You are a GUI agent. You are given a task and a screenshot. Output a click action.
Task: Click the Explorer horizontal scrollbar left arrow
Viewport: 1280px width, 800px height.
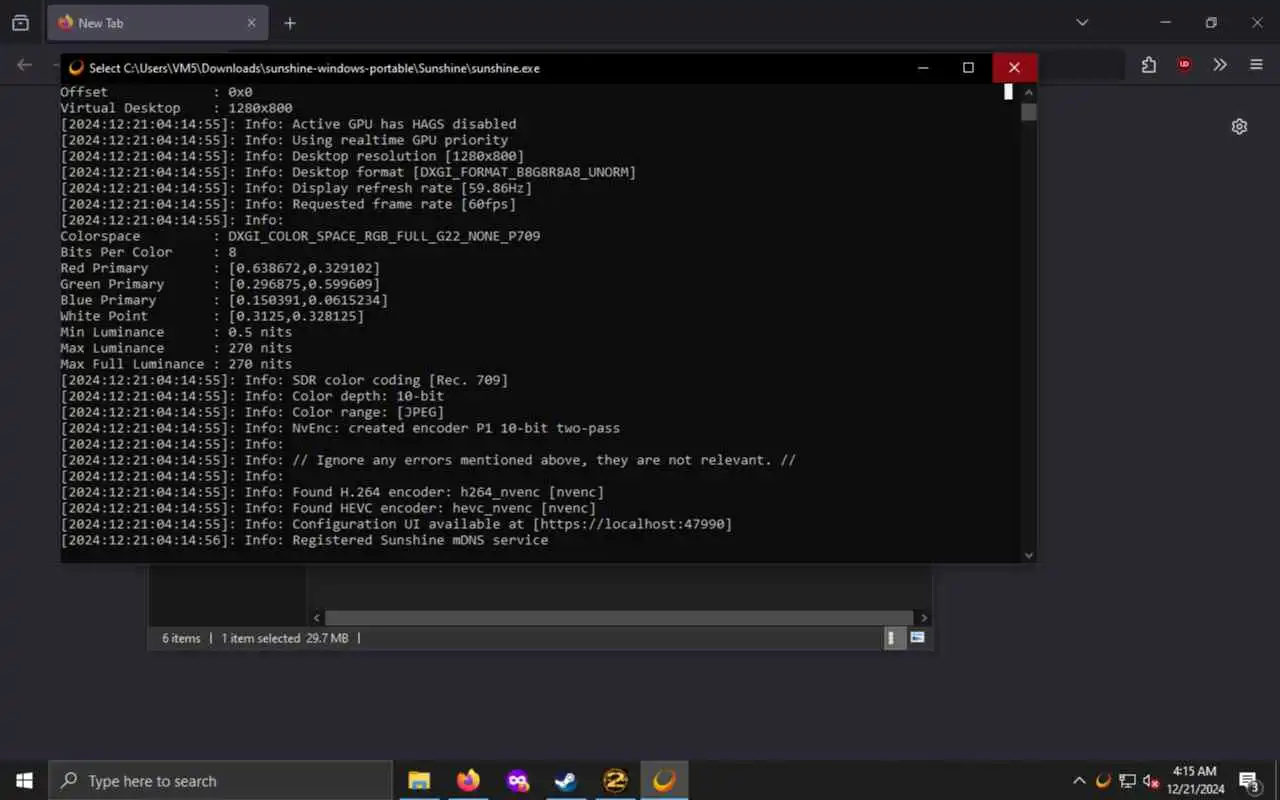[317, 618]
